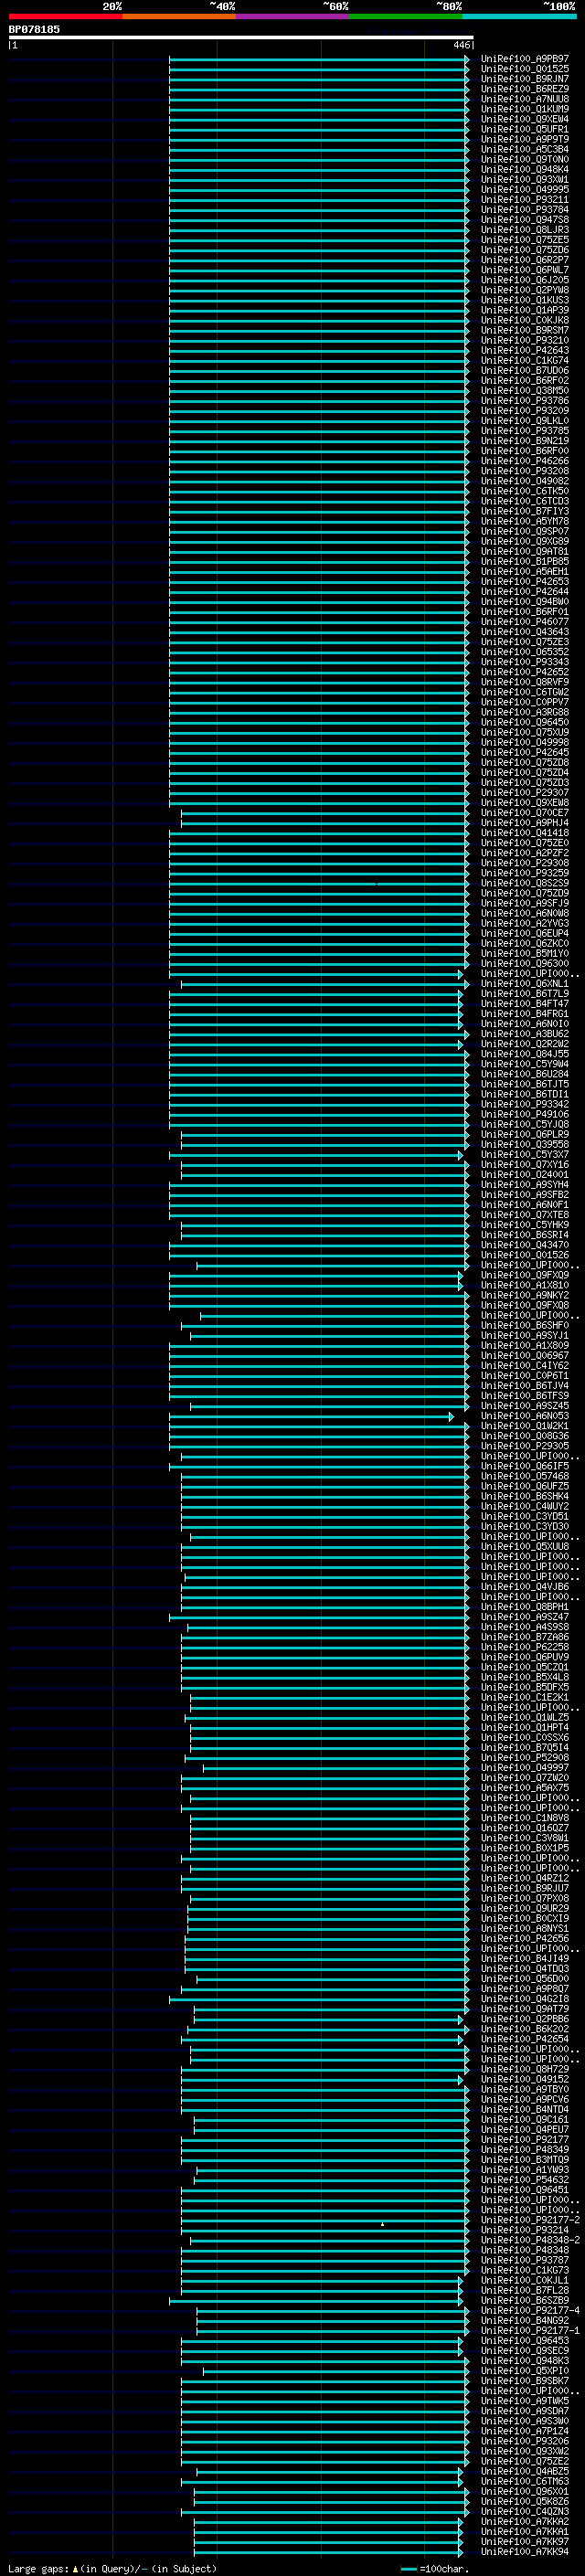
Task: Select hit label UniRef100_P29305
Action: point(524,1446)
